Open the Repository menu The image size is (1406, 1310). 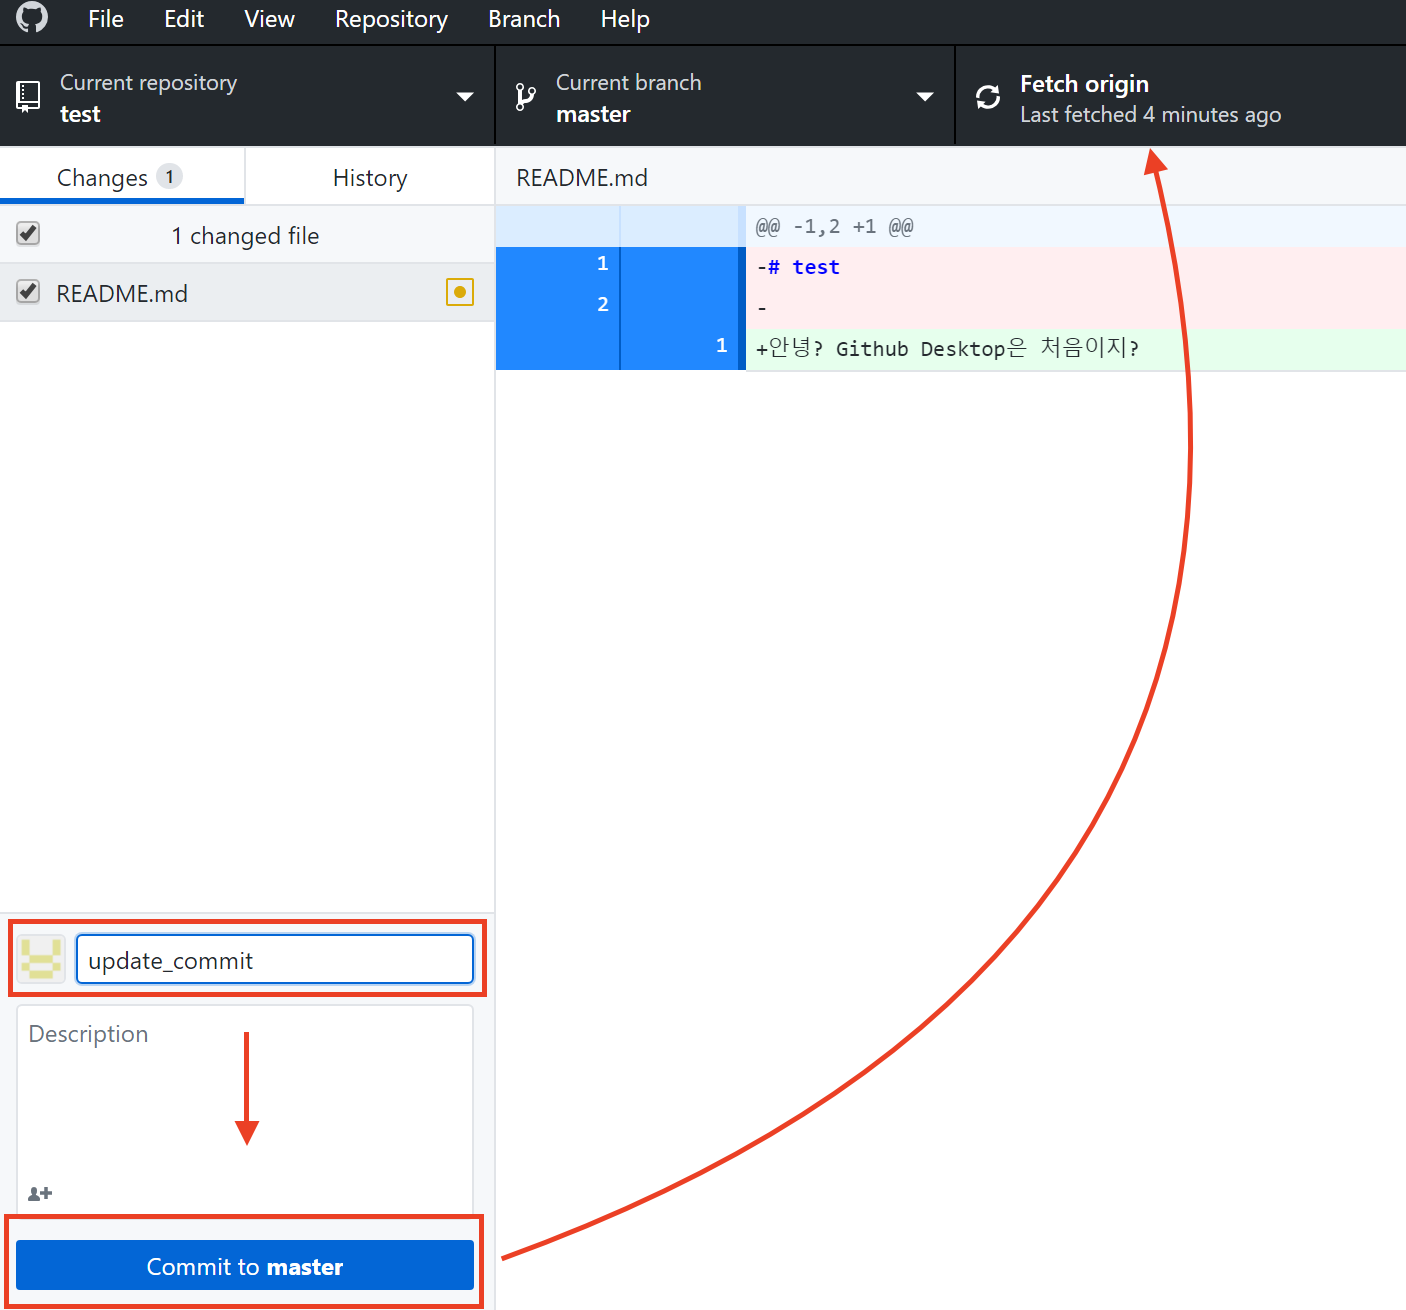(x=391, y=19)
